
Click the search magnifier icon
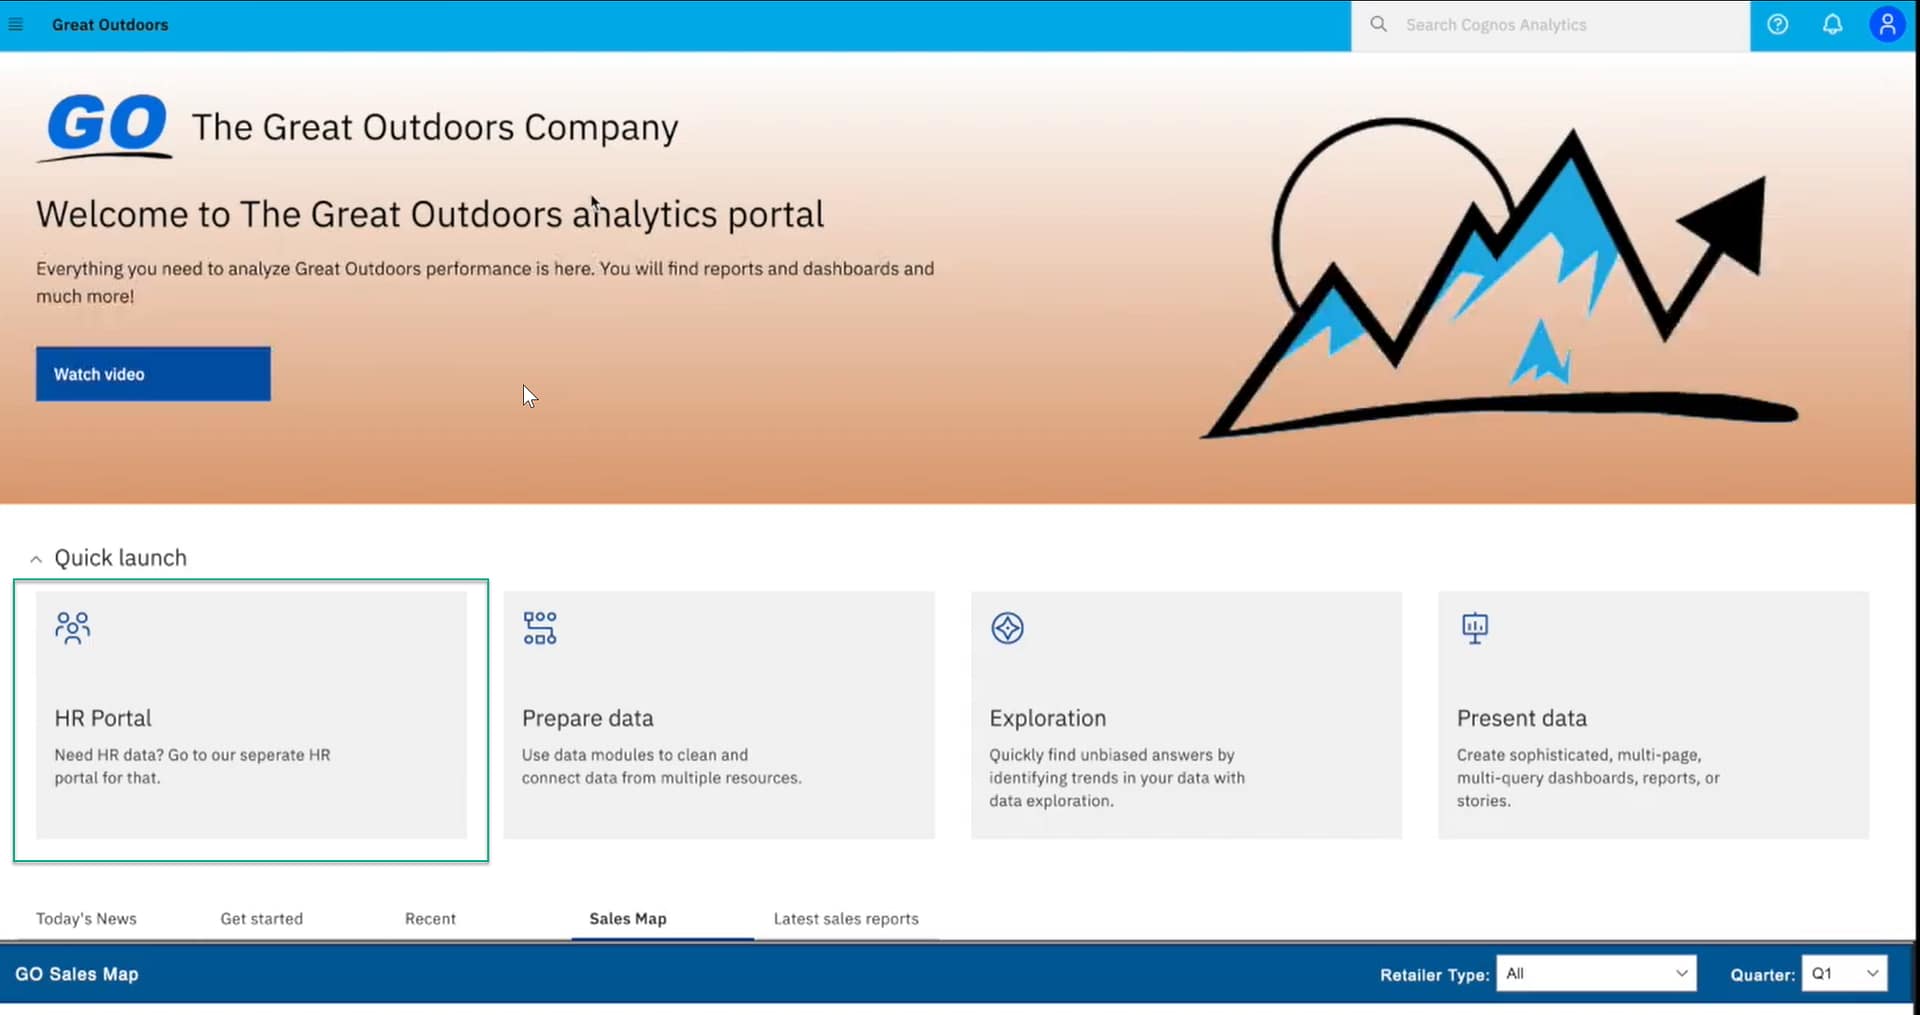point(1378,25)
